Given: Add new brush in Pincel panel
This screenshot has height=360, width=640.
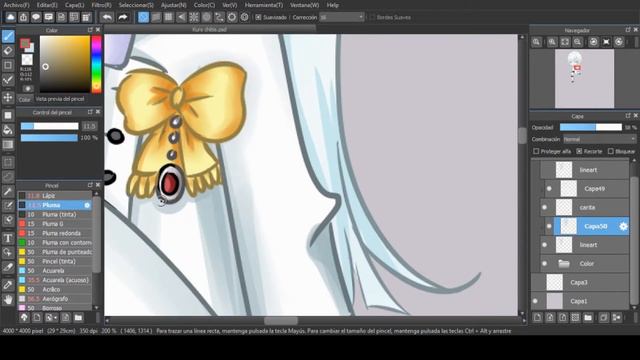Looking at the screenshot, I should 37,317.
